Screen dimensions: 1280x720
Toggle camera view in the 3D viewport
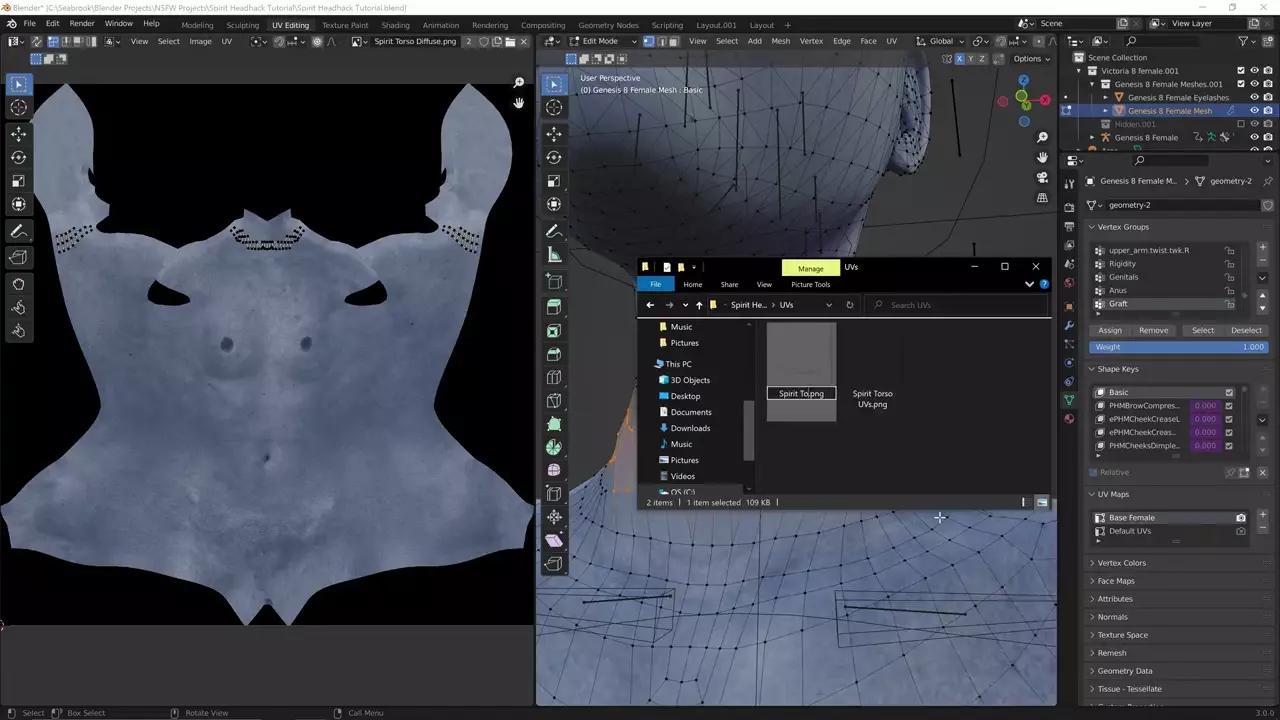[x=1042, y=177]
